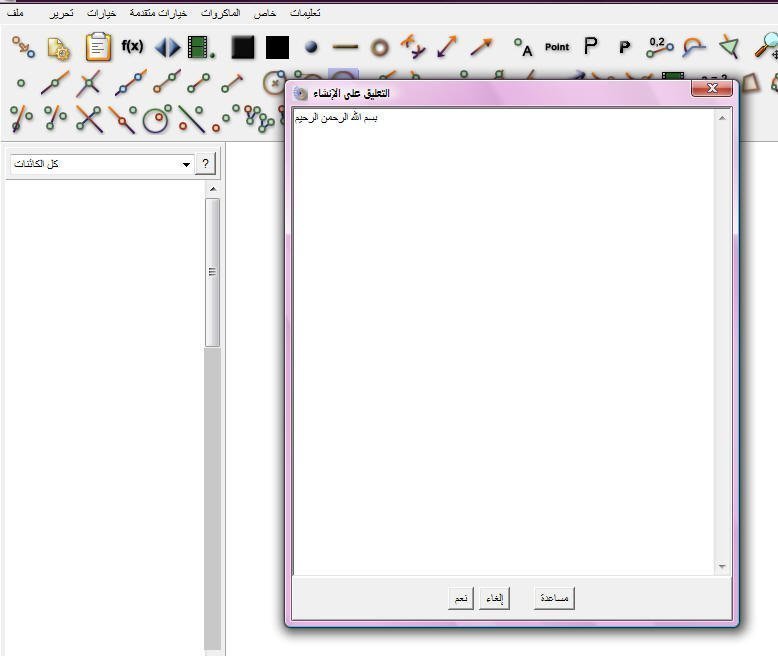Click the blue ball point-style icon

[311, 47]
